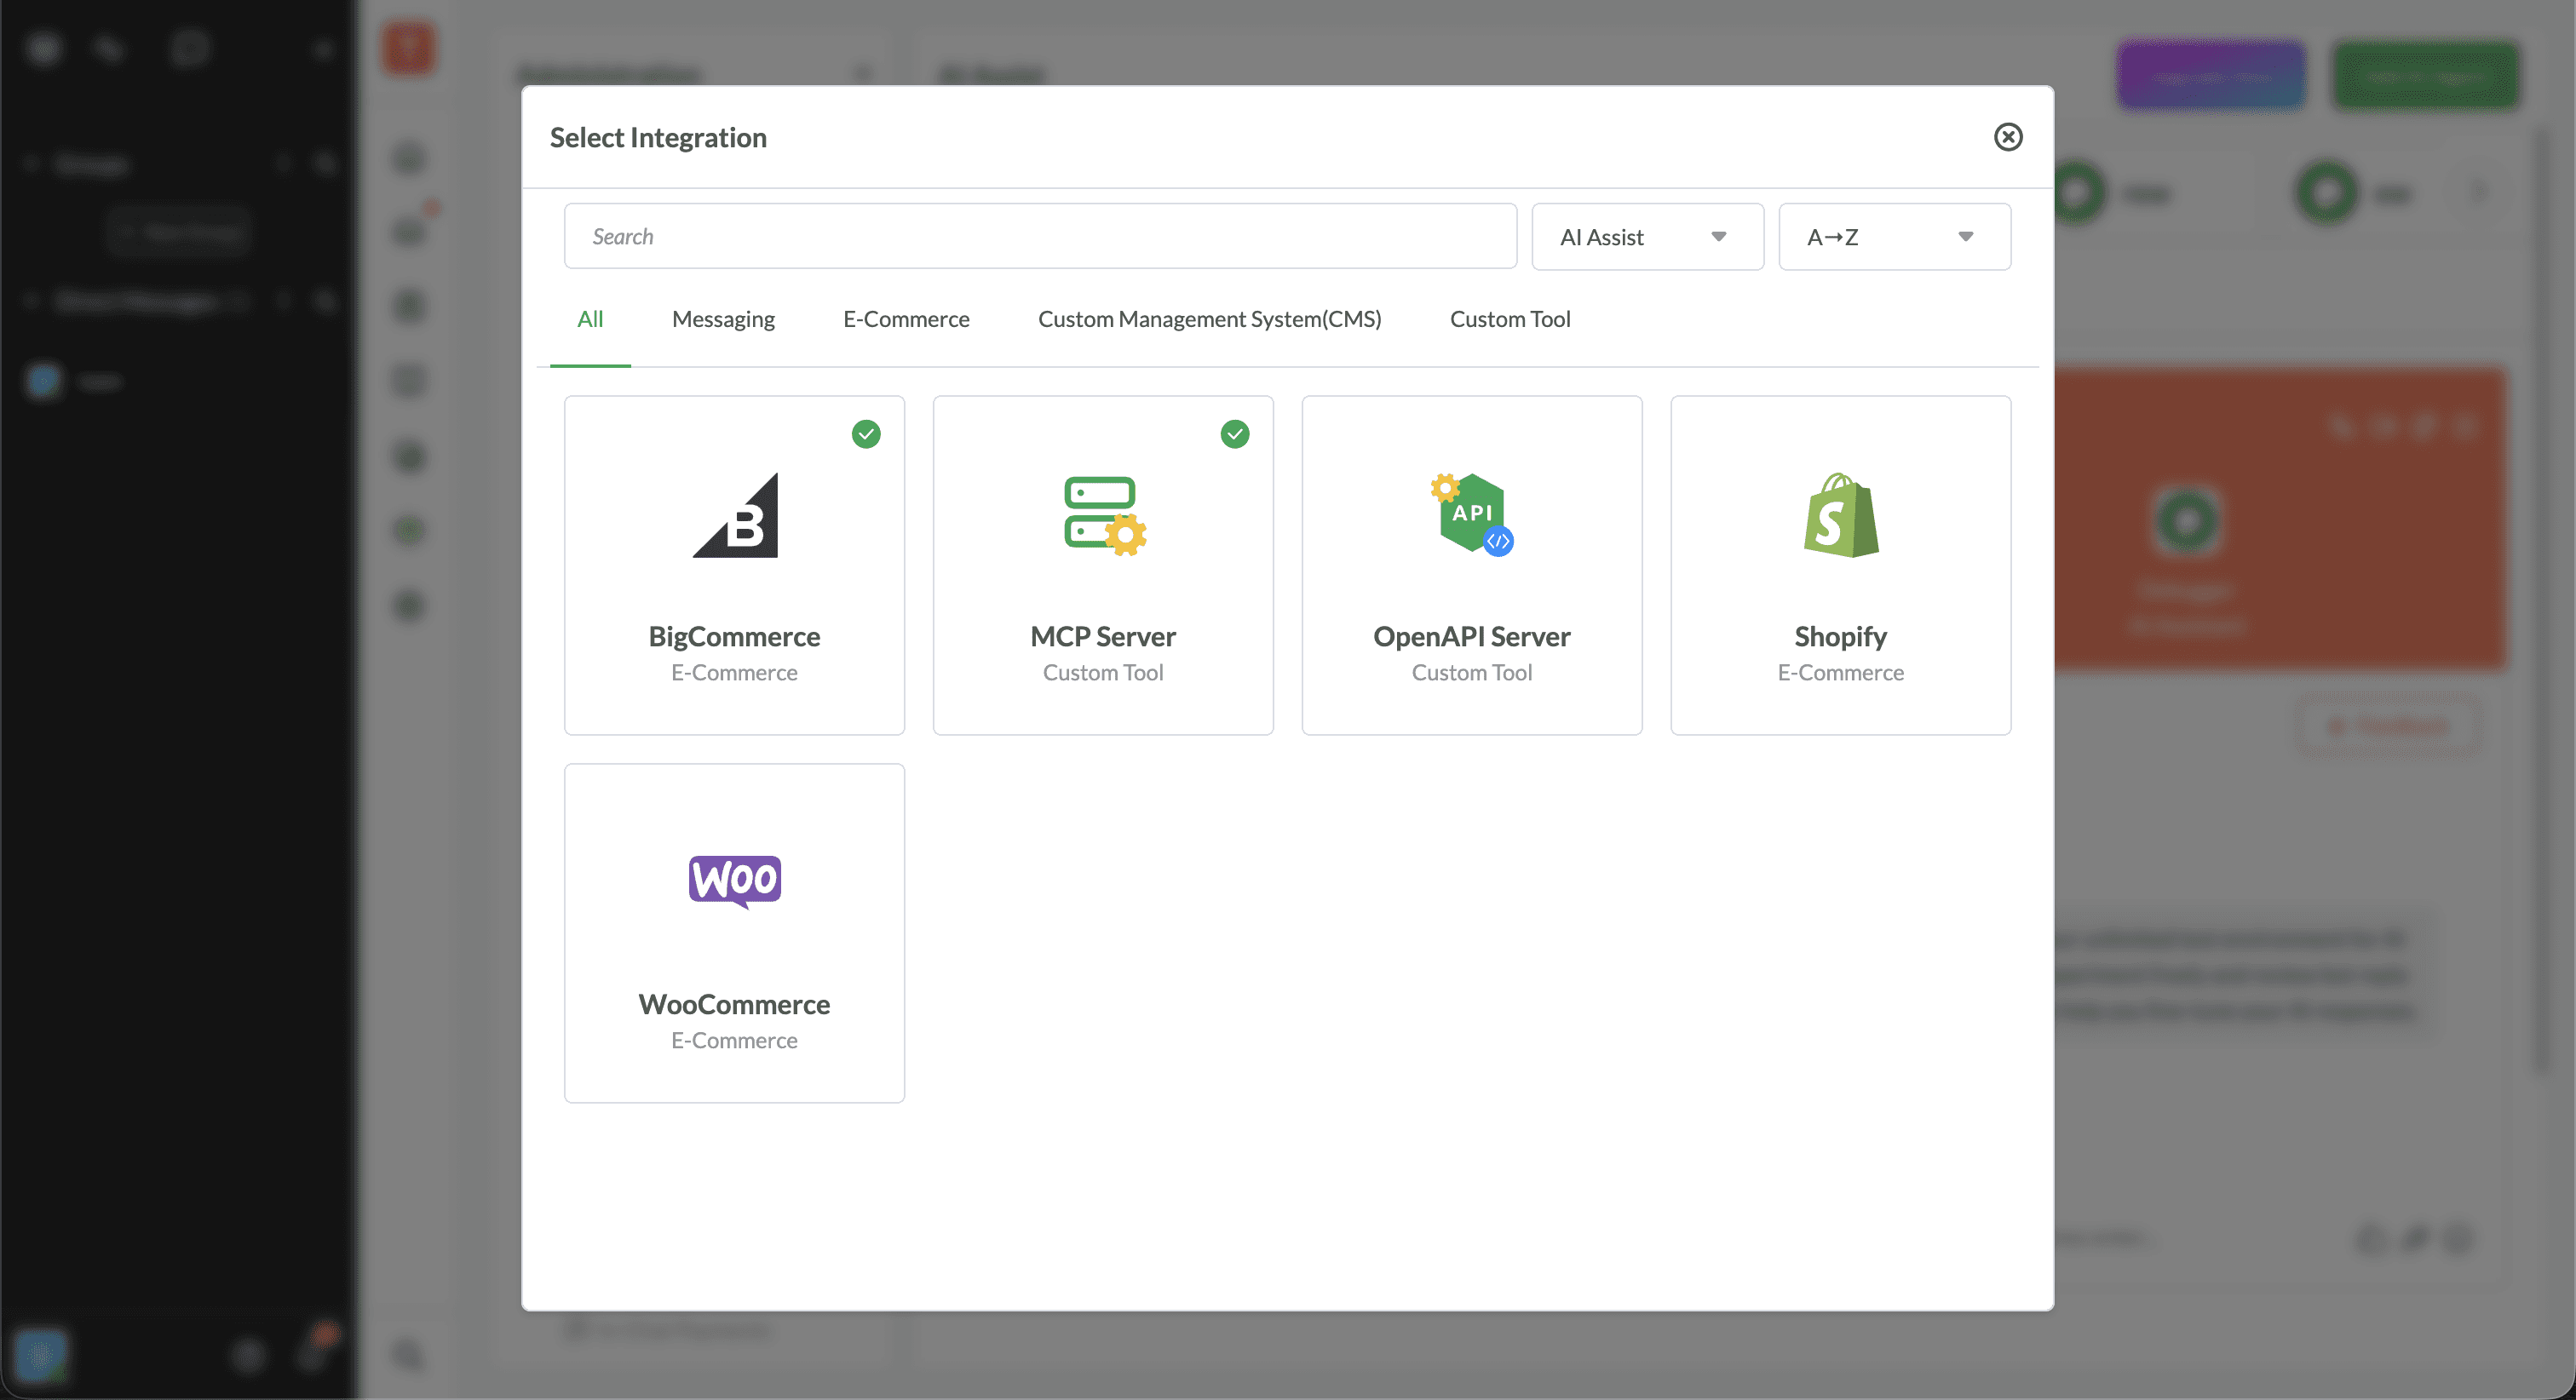Click the BigCommerce logo icon
This screenshot has height=1400, width=2576.
point(735,516)
